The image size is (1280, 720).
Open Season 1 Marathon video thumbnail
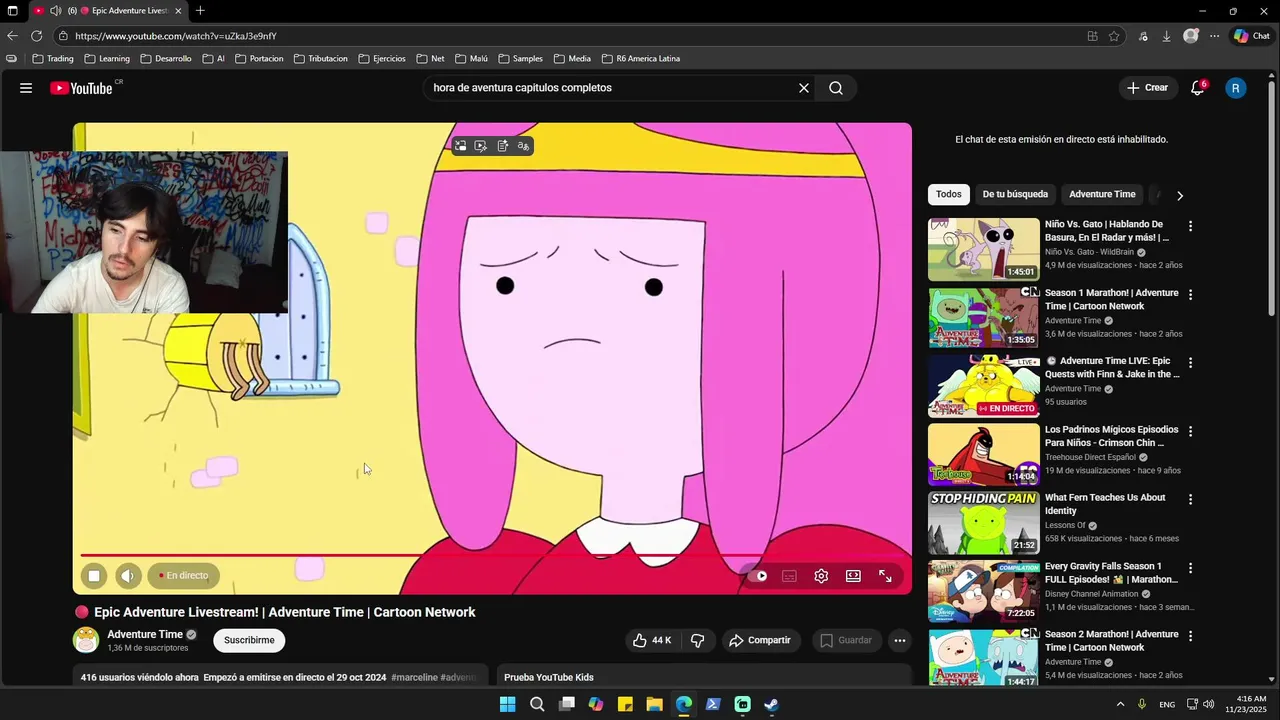coord(984,318)
